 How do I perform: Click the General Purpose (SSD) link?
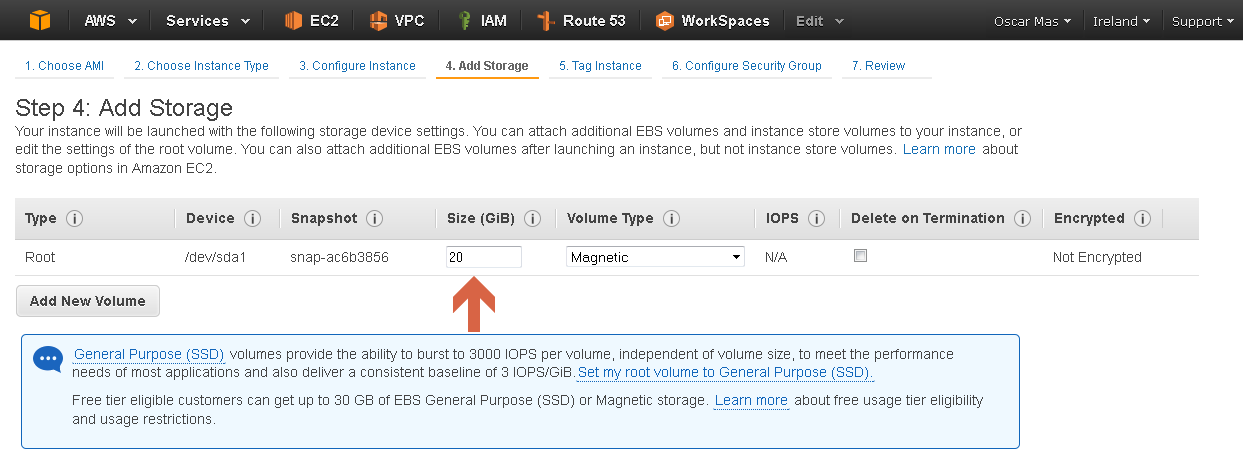(149, 354)
